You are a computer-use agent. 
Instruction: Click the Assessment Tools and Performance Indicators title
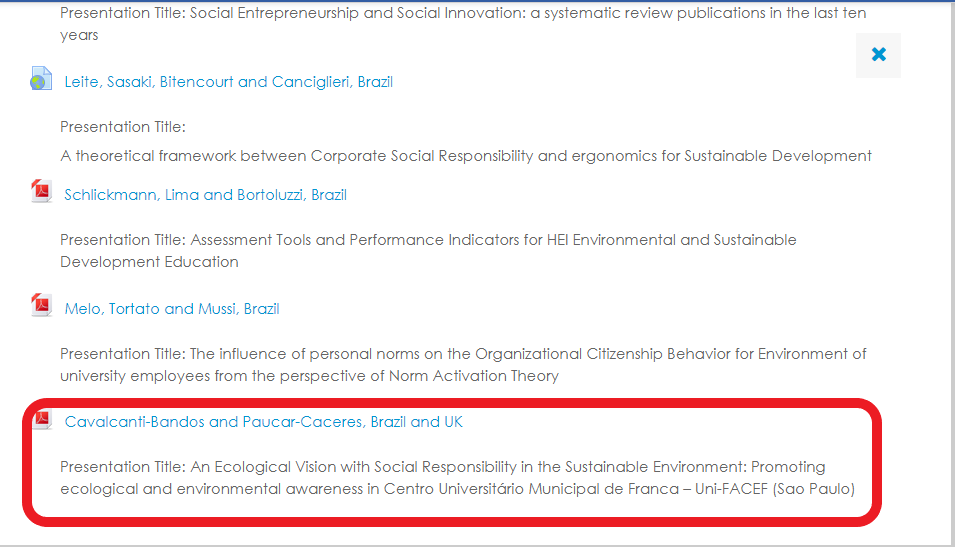428,240
